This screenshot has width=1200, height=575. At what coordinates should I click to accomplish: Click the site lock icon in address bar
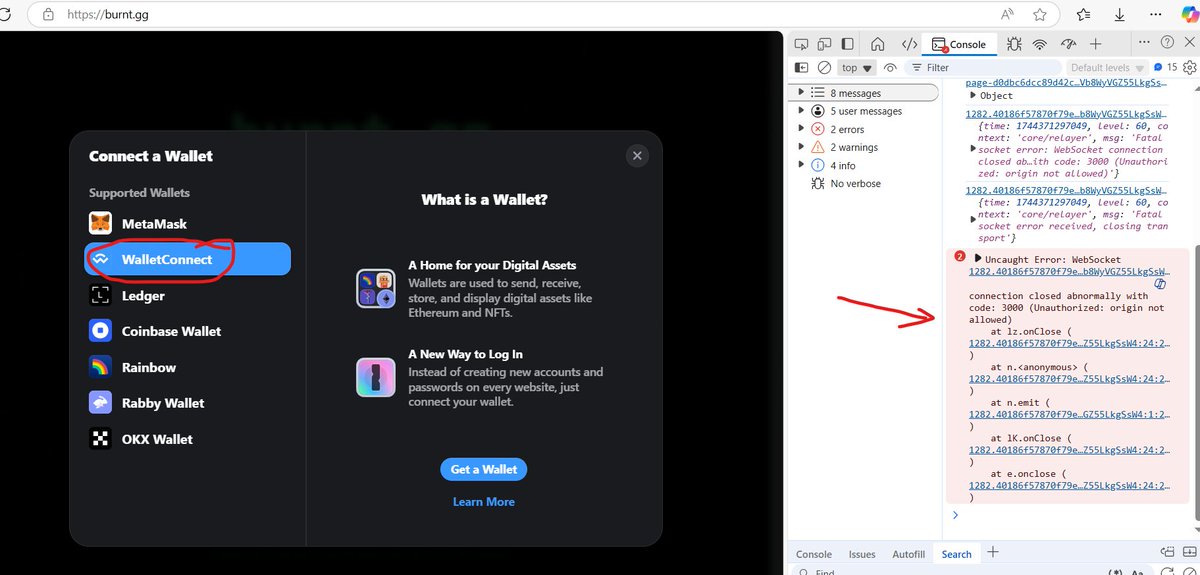click(48, 15)
